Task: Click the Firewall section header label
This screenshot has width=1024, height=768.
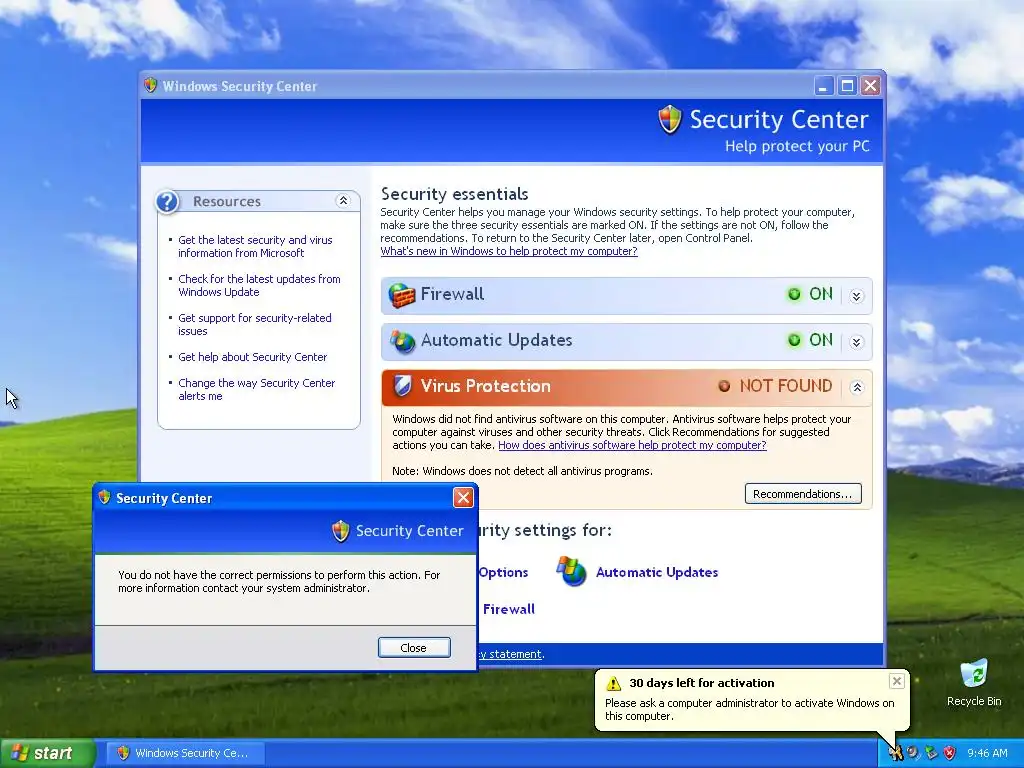Action: 452,294
